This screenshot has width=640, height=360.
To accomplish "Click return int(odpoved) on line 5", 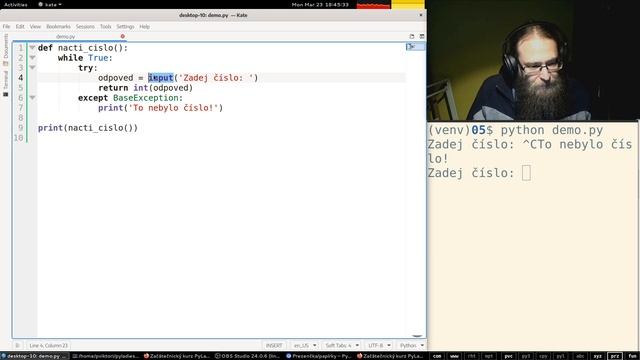I will [145, 88].
